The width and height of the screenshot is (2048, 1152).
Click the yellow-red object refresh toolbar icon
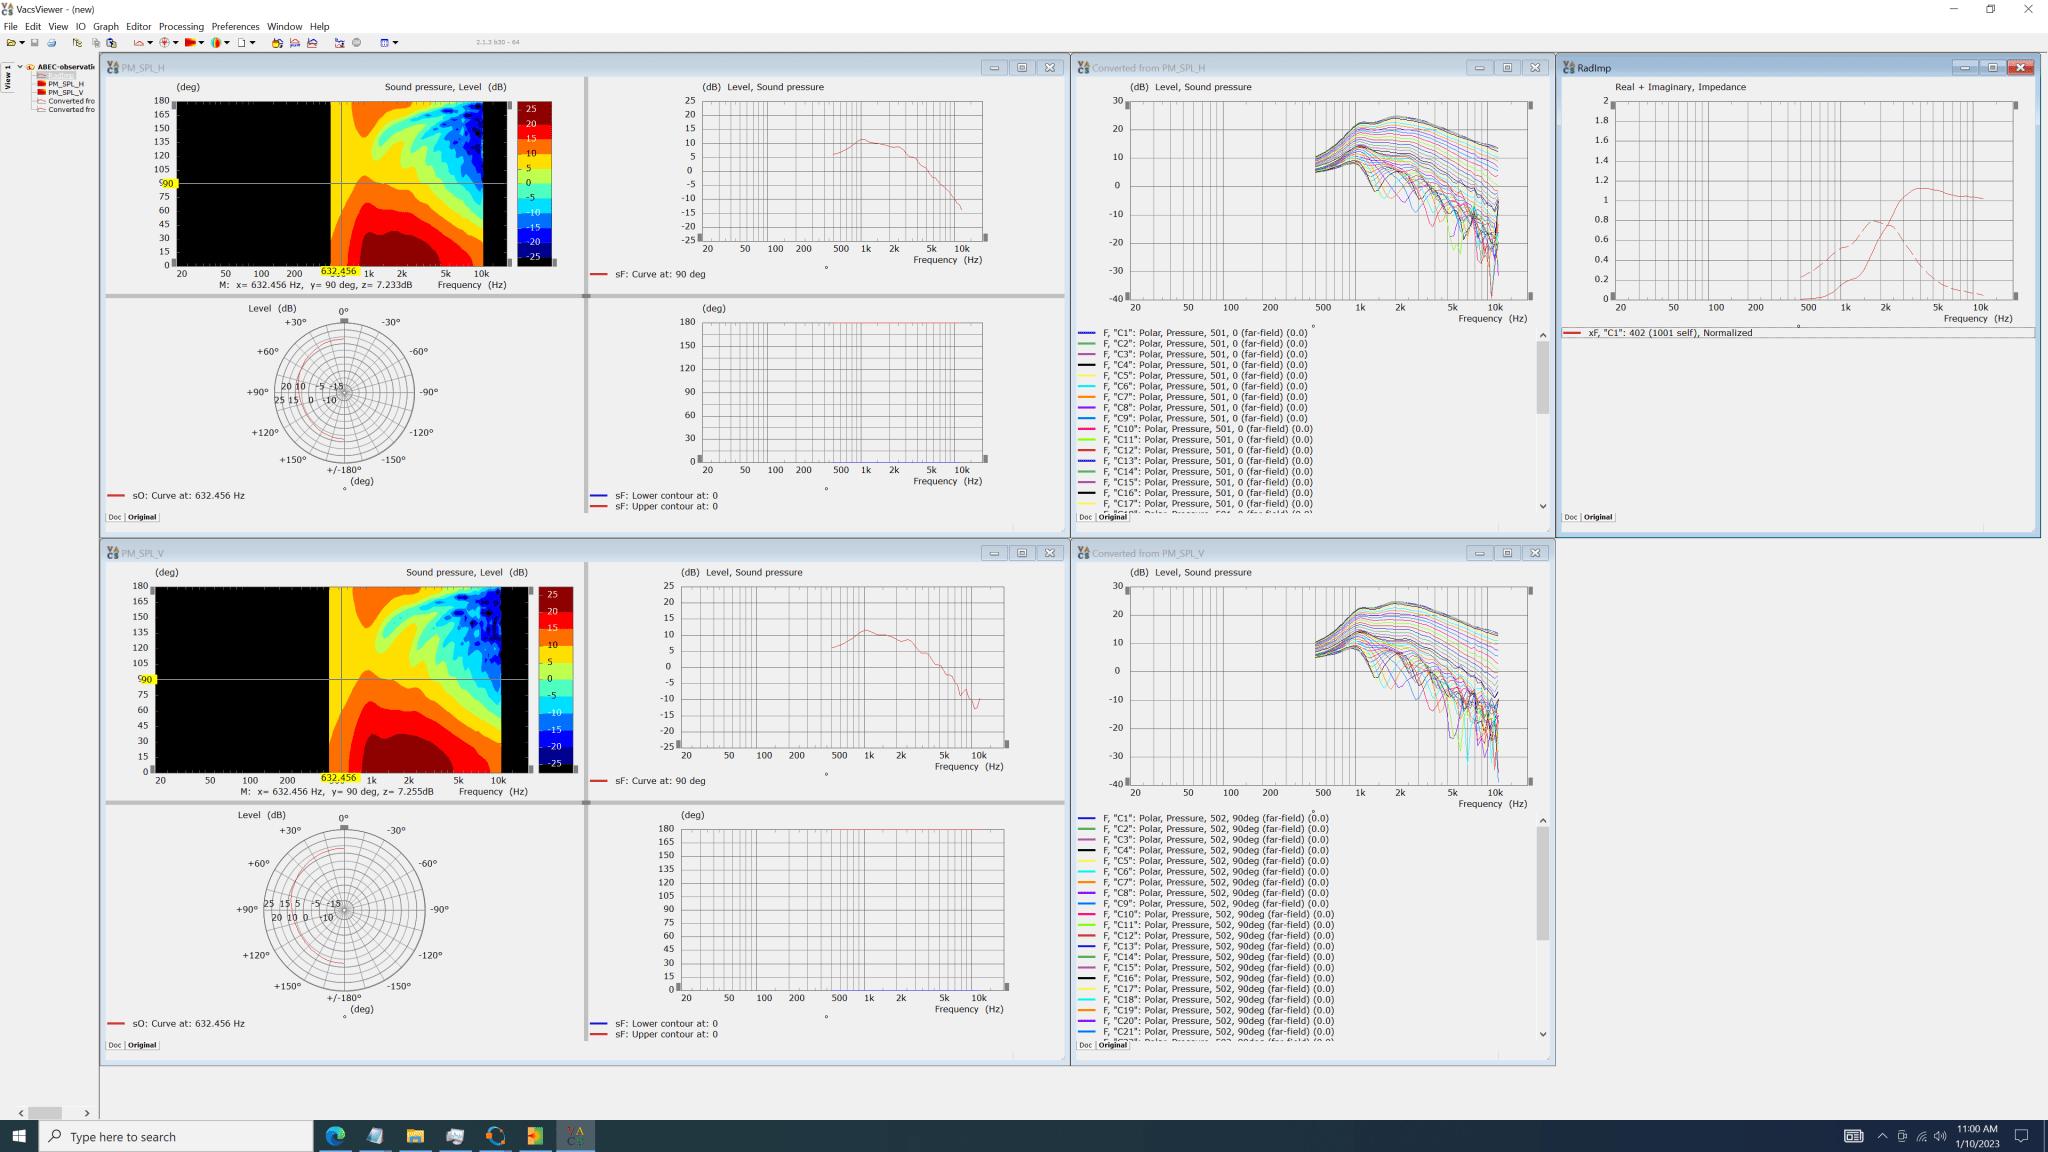pyautogui.click(x=277, y=43)
